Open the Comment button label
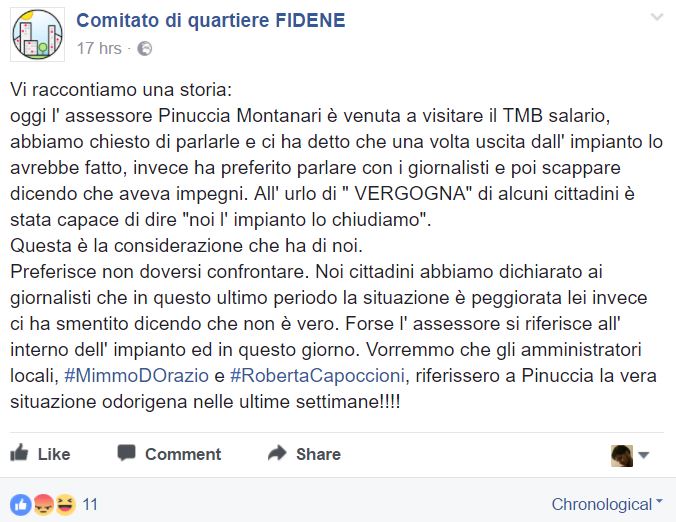This screenshot has width=676, height=522. (183, 454)
